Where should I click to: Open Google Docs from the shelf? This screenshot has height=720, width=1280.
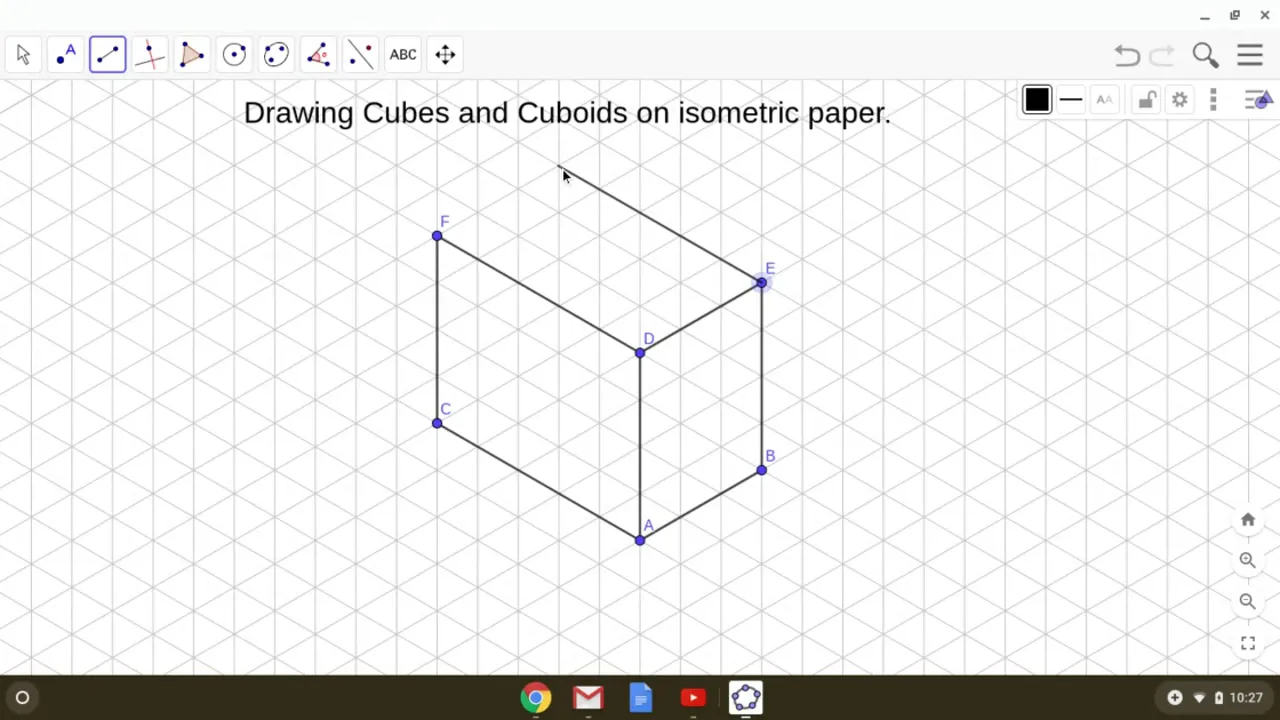641,698
